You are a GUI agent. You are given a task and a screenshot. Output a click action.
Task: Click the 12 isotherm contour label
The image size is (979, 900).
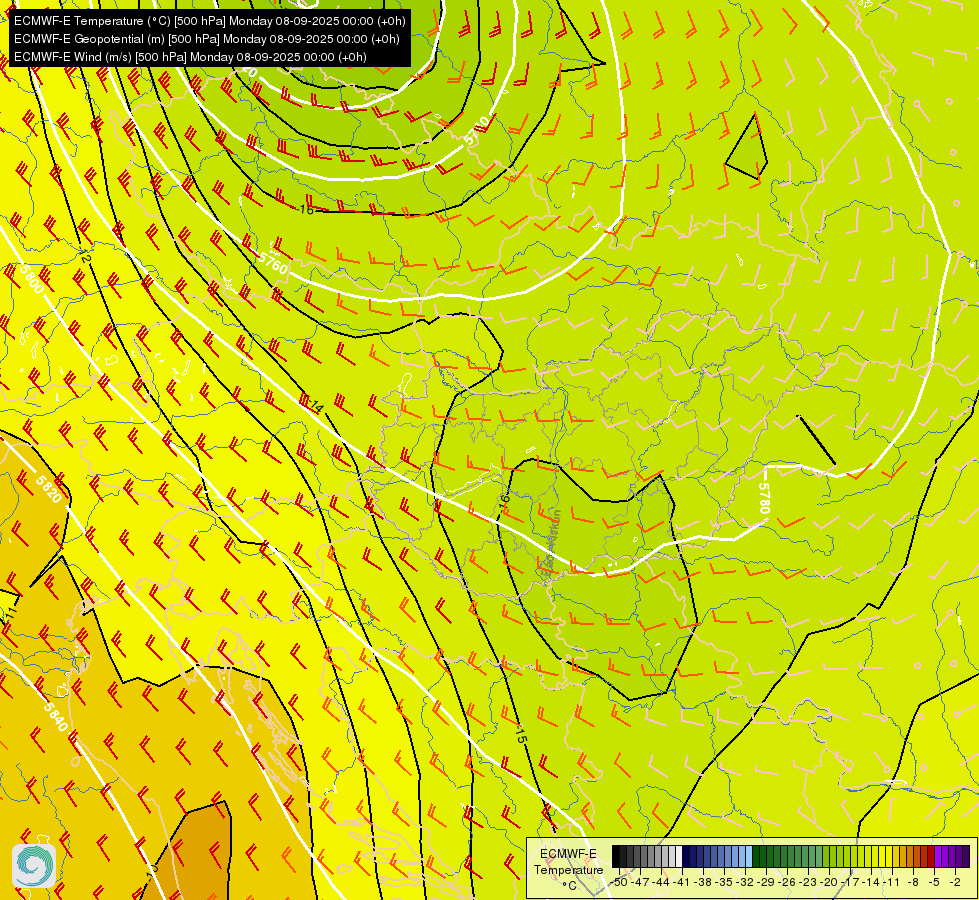tap(86, 257)
